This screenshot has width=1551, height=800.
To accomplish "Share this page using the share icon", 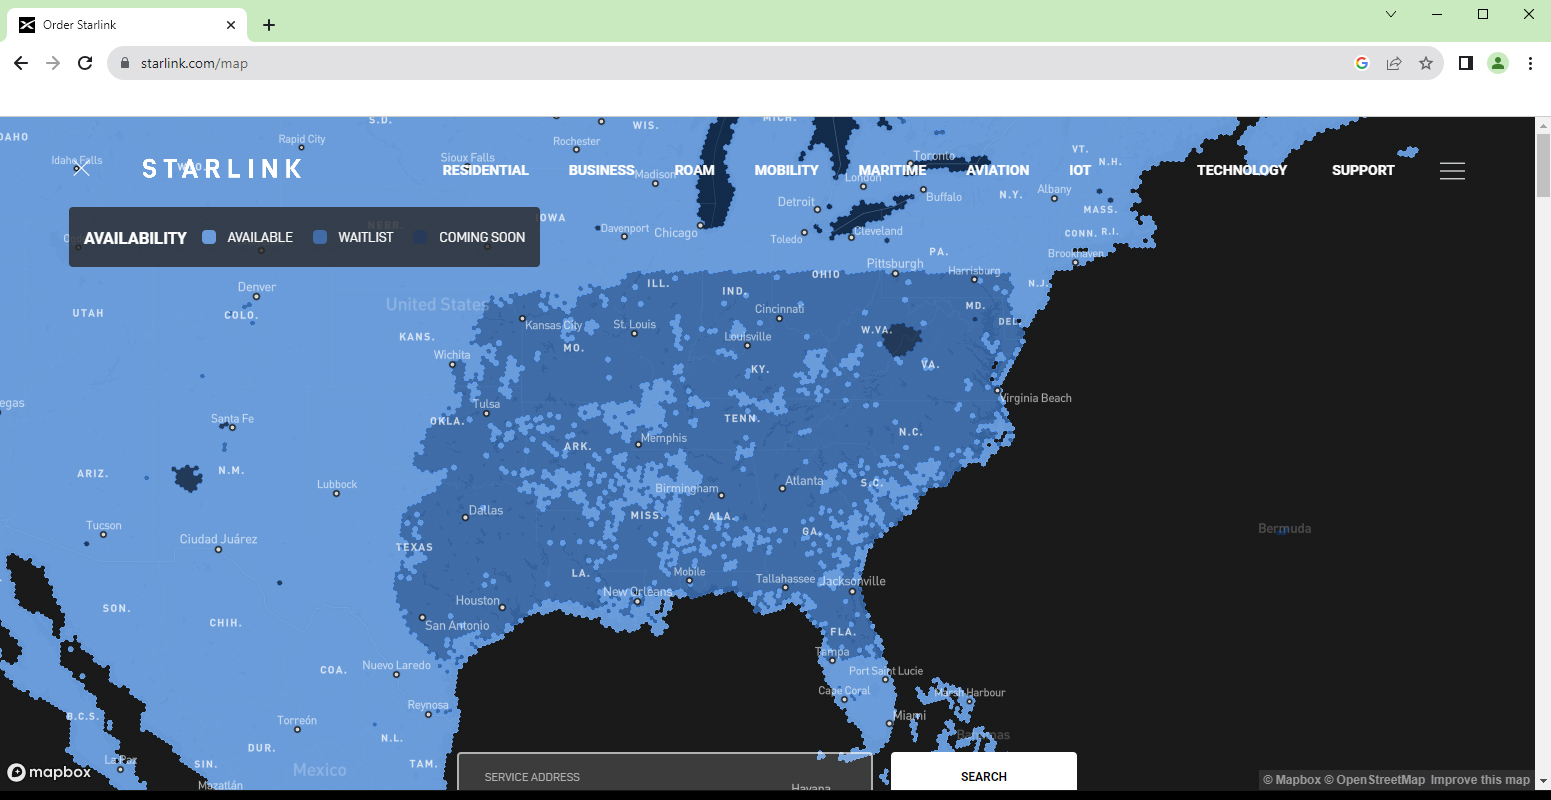I will [x=1394, y=63].
